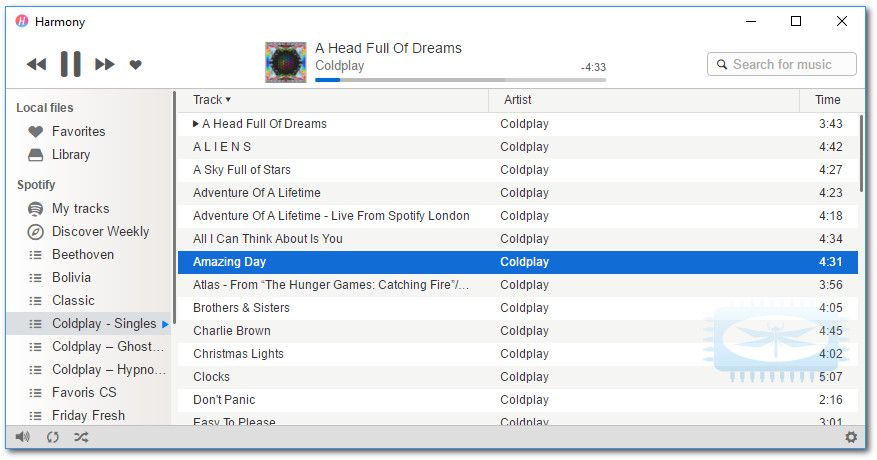Focus the Search for music field

[x=781, y=64]
